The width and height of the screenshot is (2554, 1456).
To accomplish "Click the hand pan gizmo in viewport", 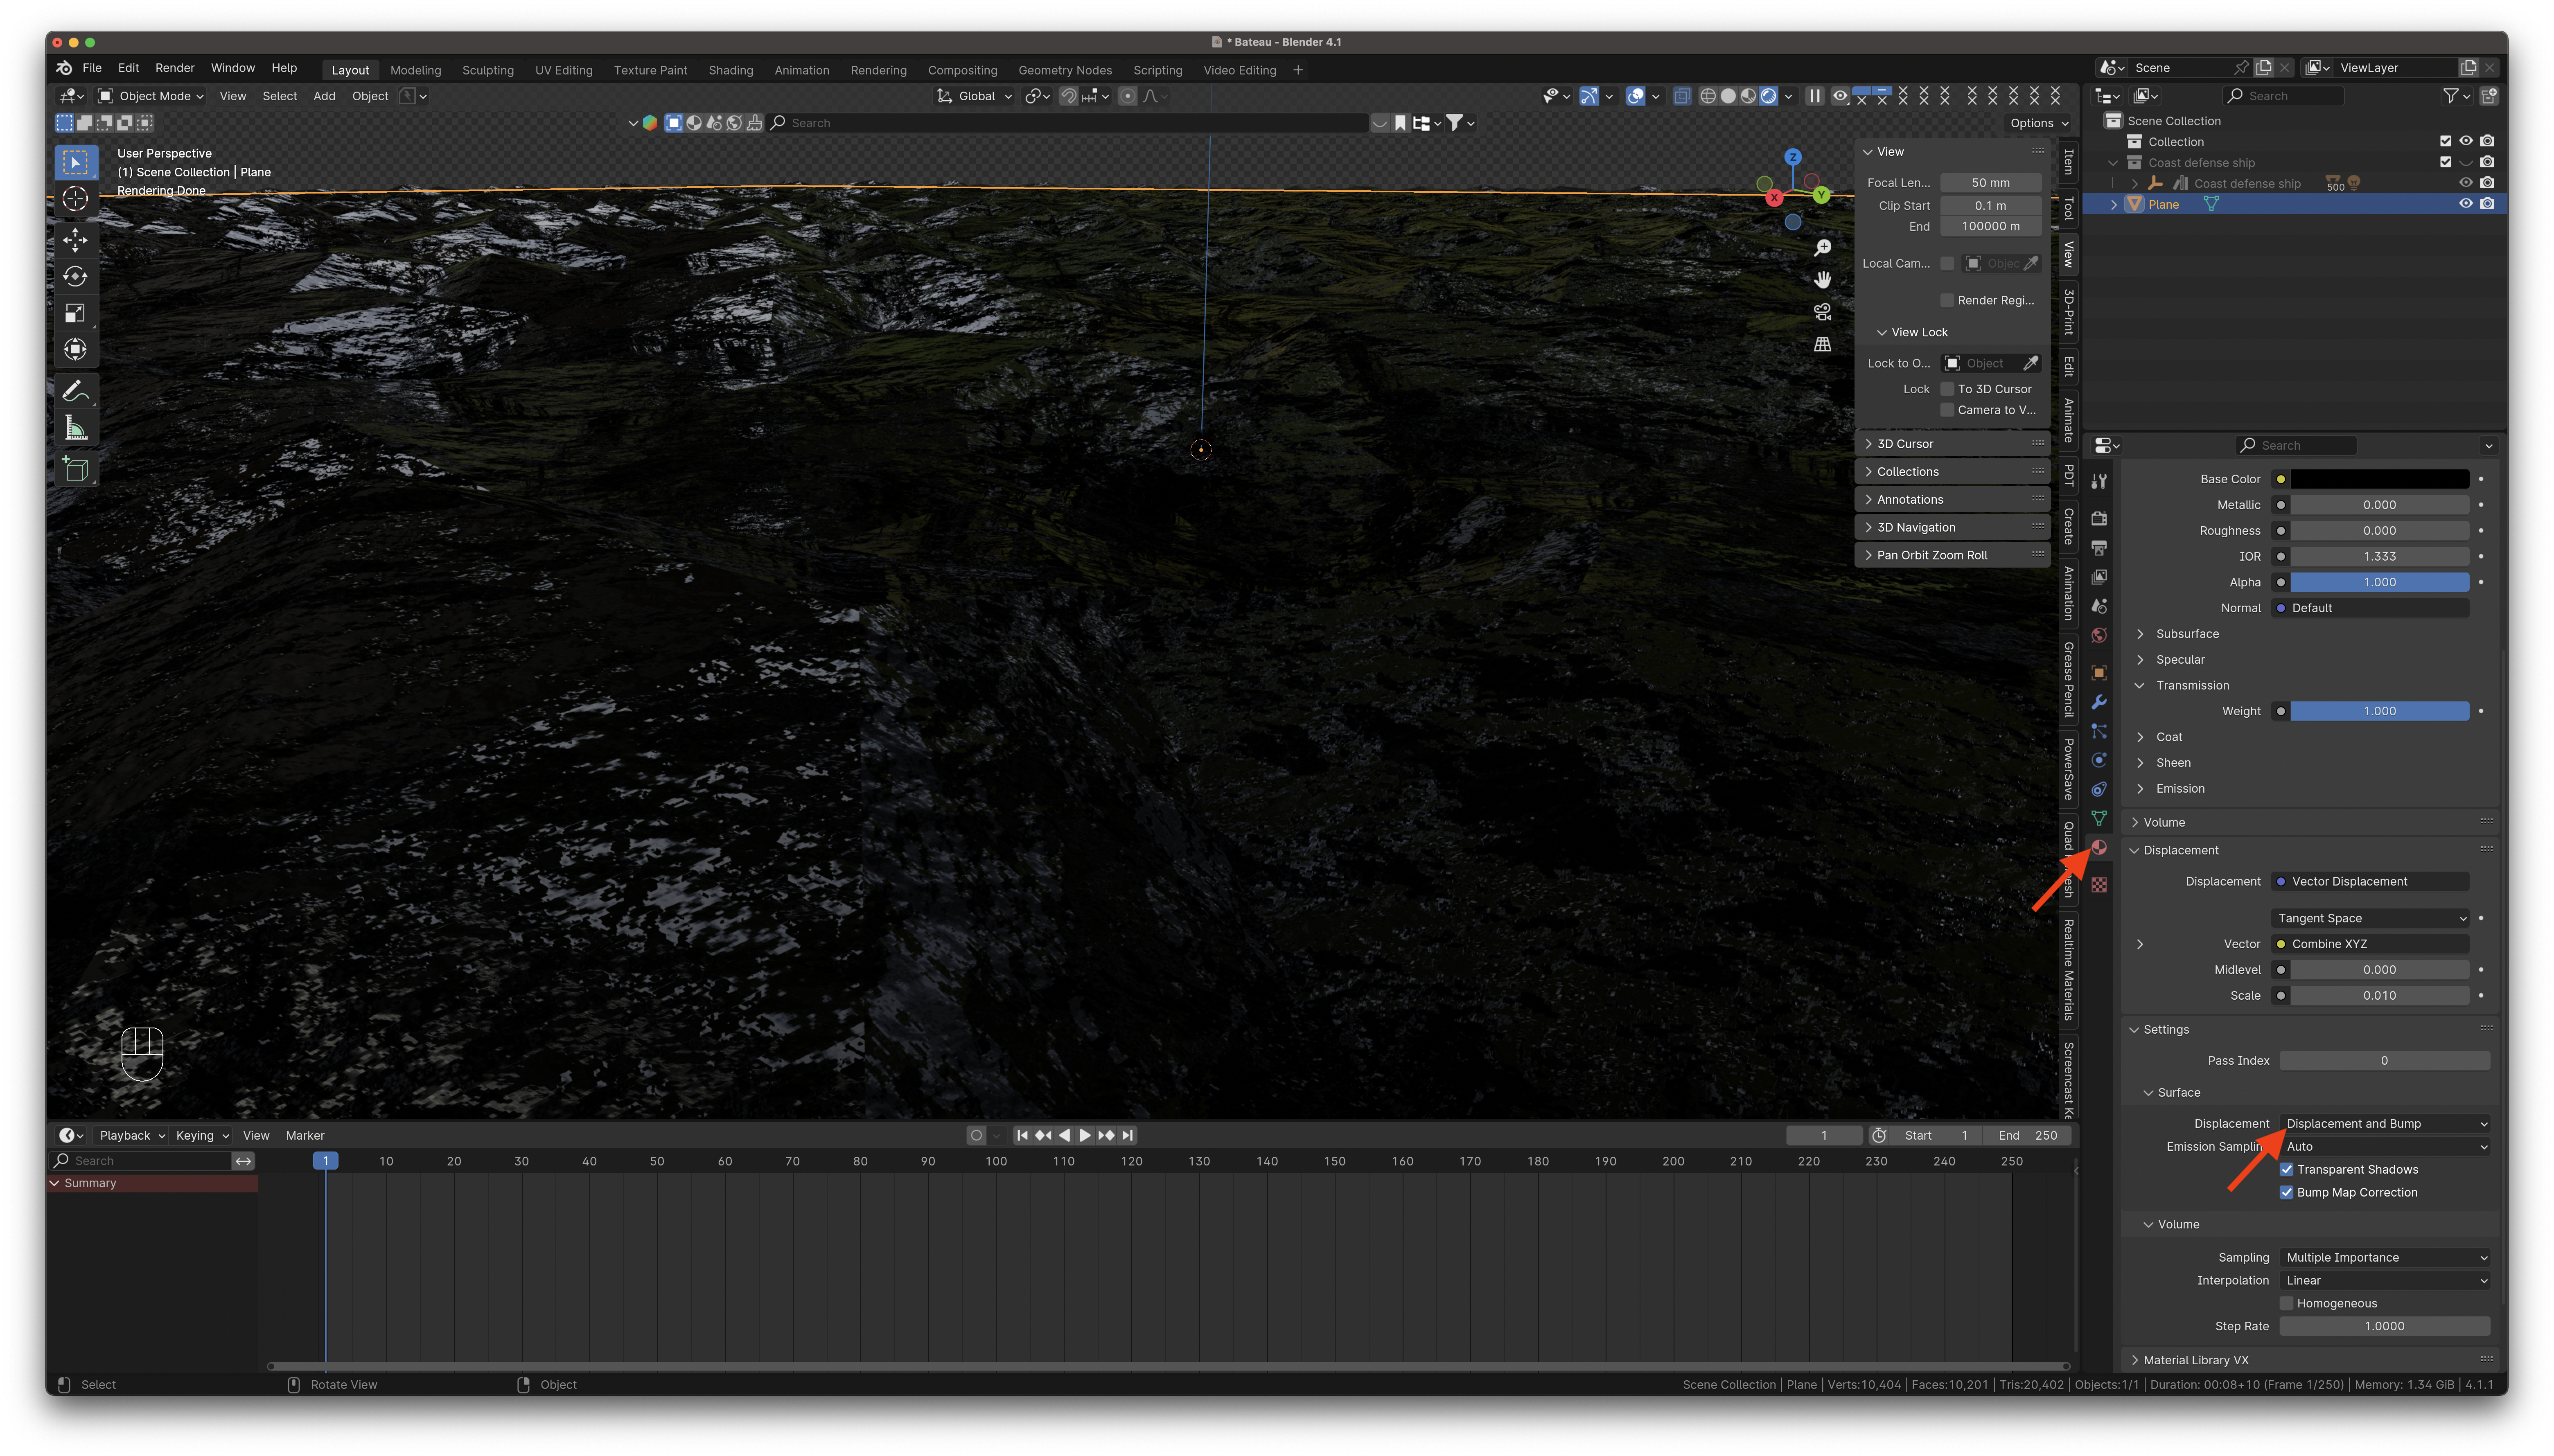I will coord(1822,280).
